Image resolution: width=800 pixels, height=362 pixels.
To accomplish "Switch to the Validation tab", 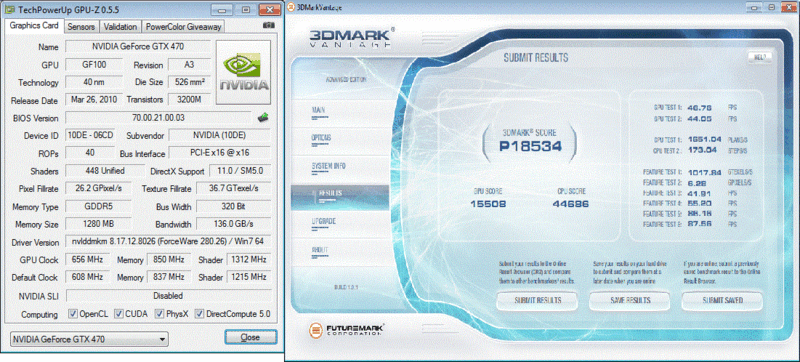I will [x=120, y=27].
